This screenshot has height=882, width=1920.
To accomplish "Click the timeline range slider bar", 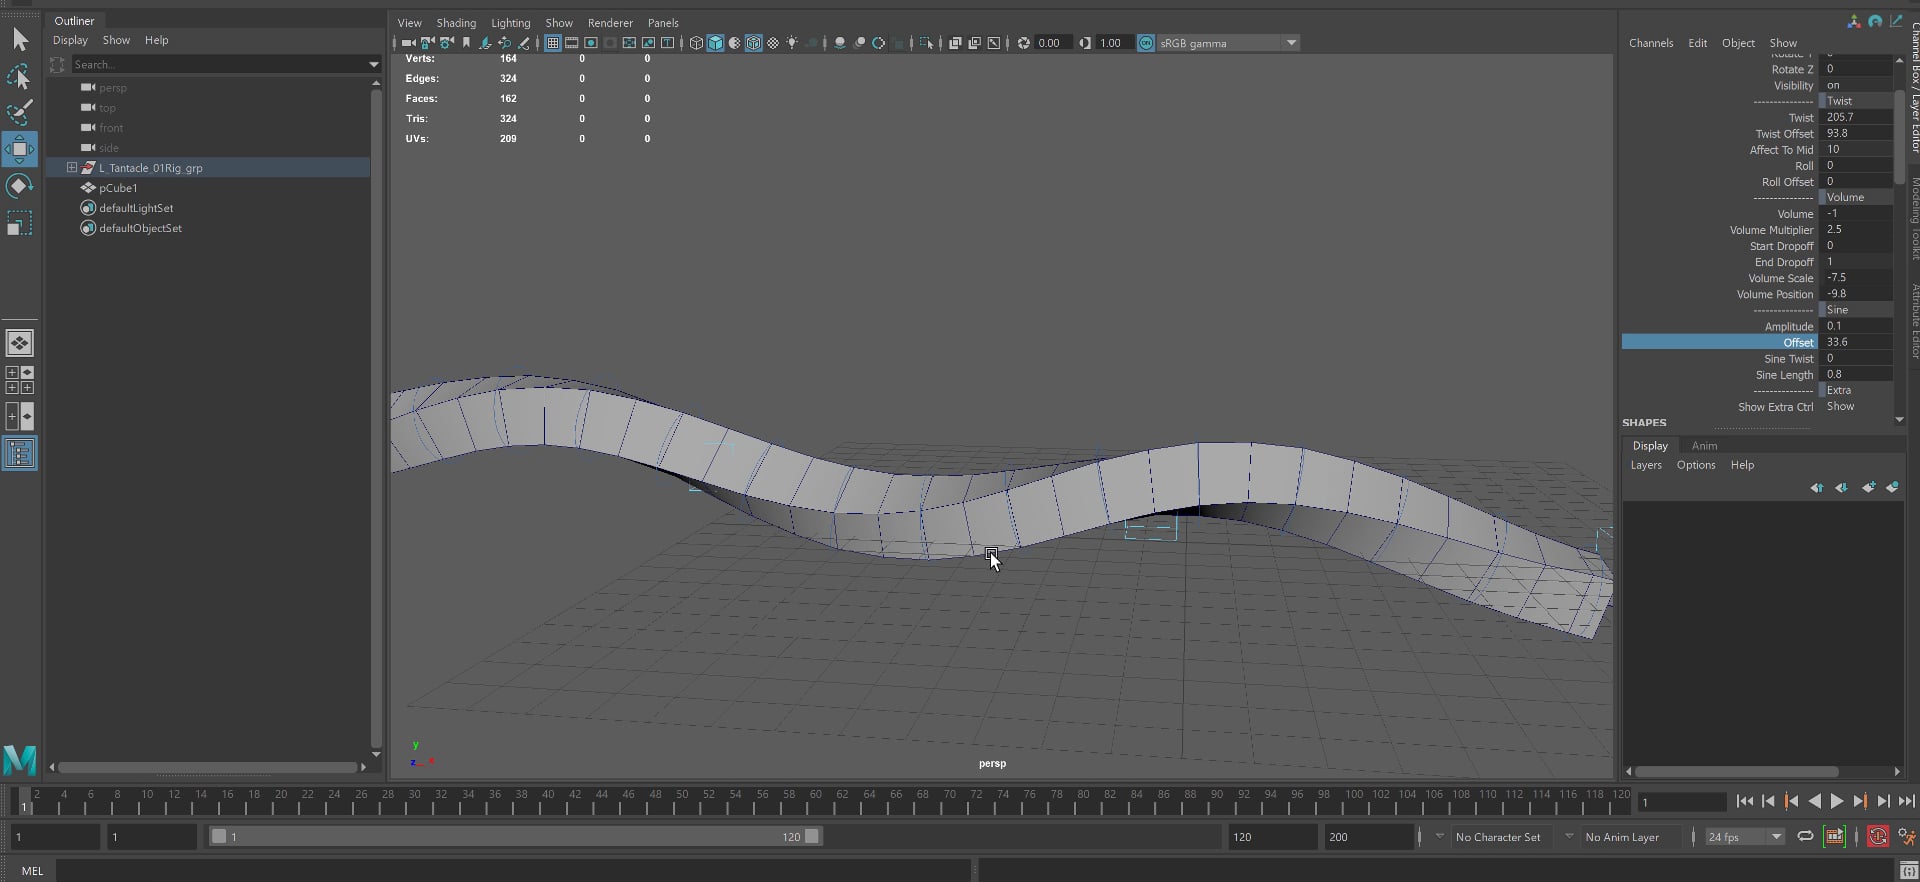I will coord(515,836).
